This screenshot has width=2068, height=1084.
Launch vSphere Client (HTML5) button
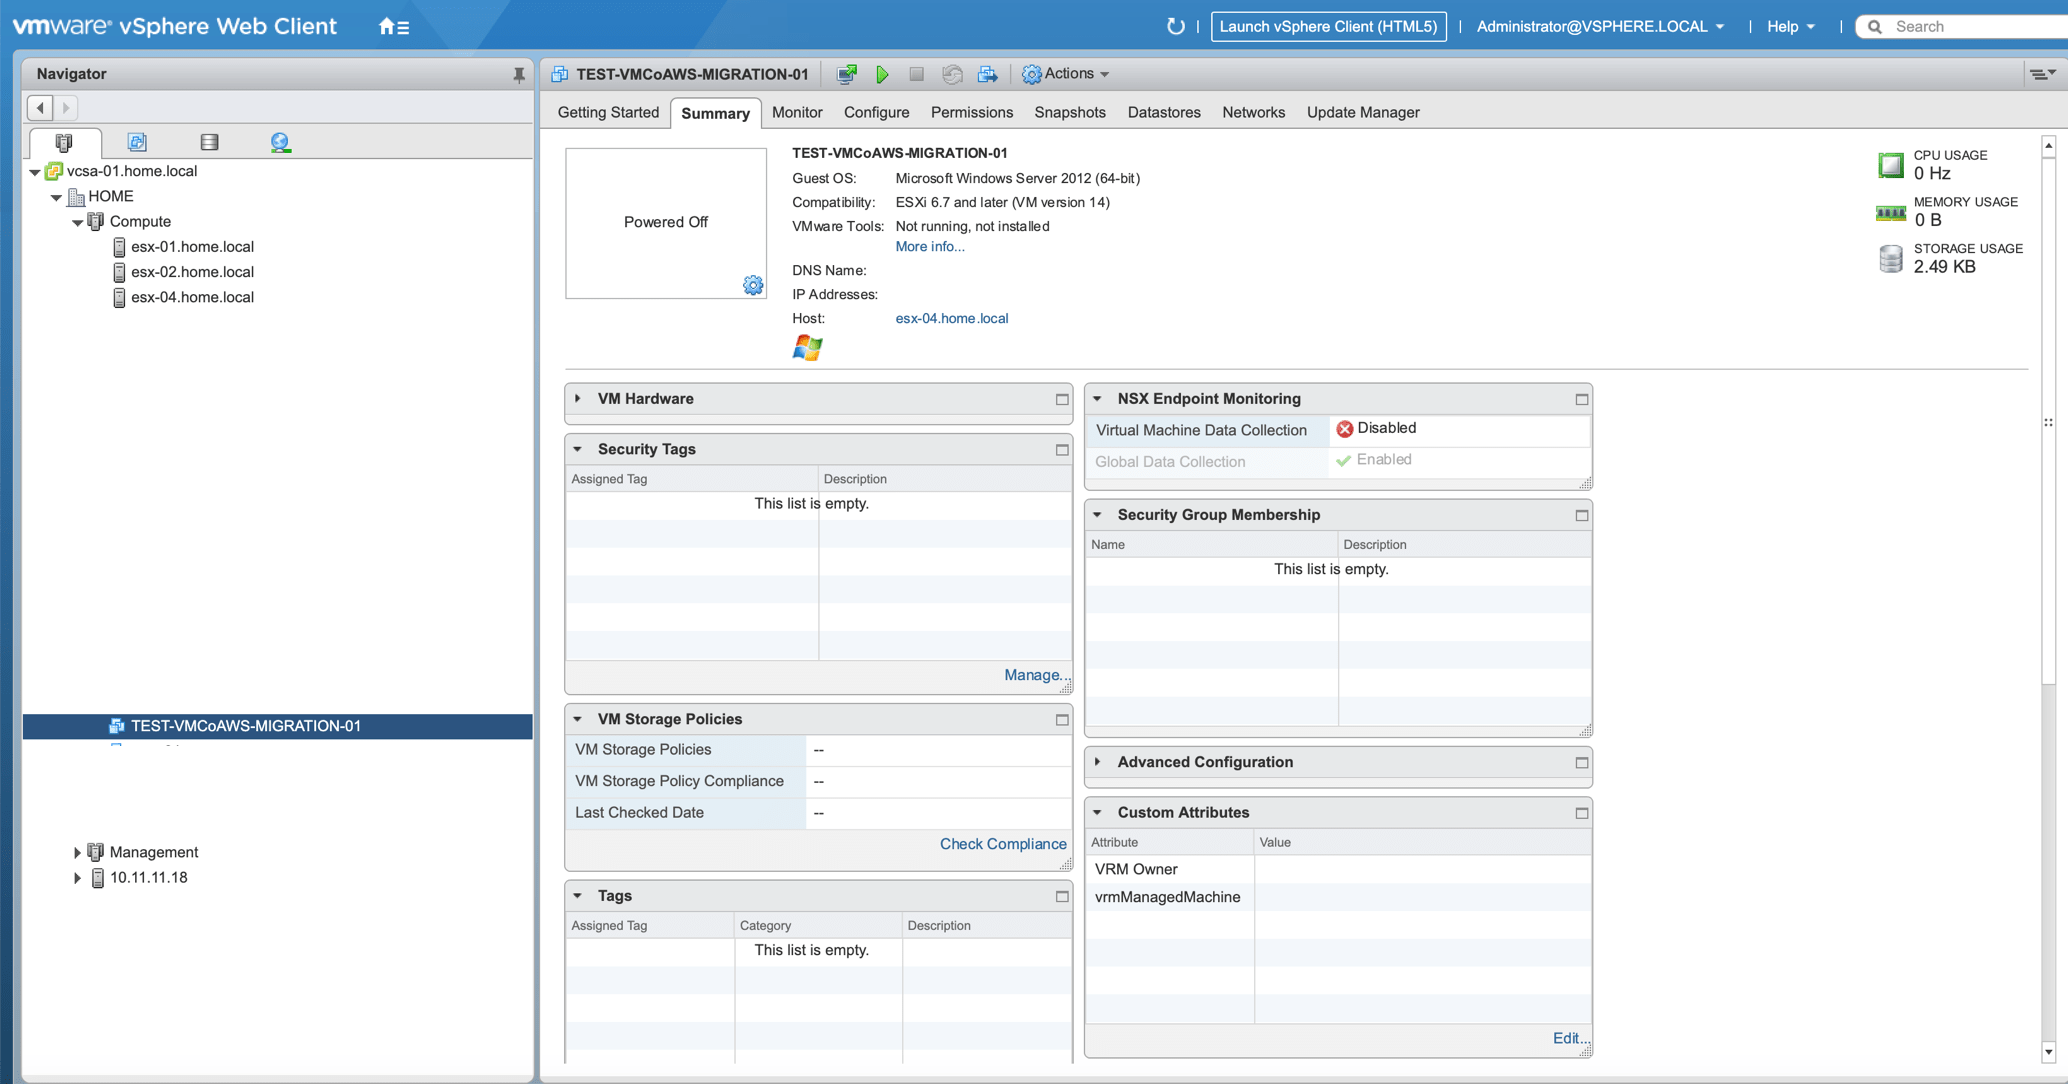pos(1328,27)
